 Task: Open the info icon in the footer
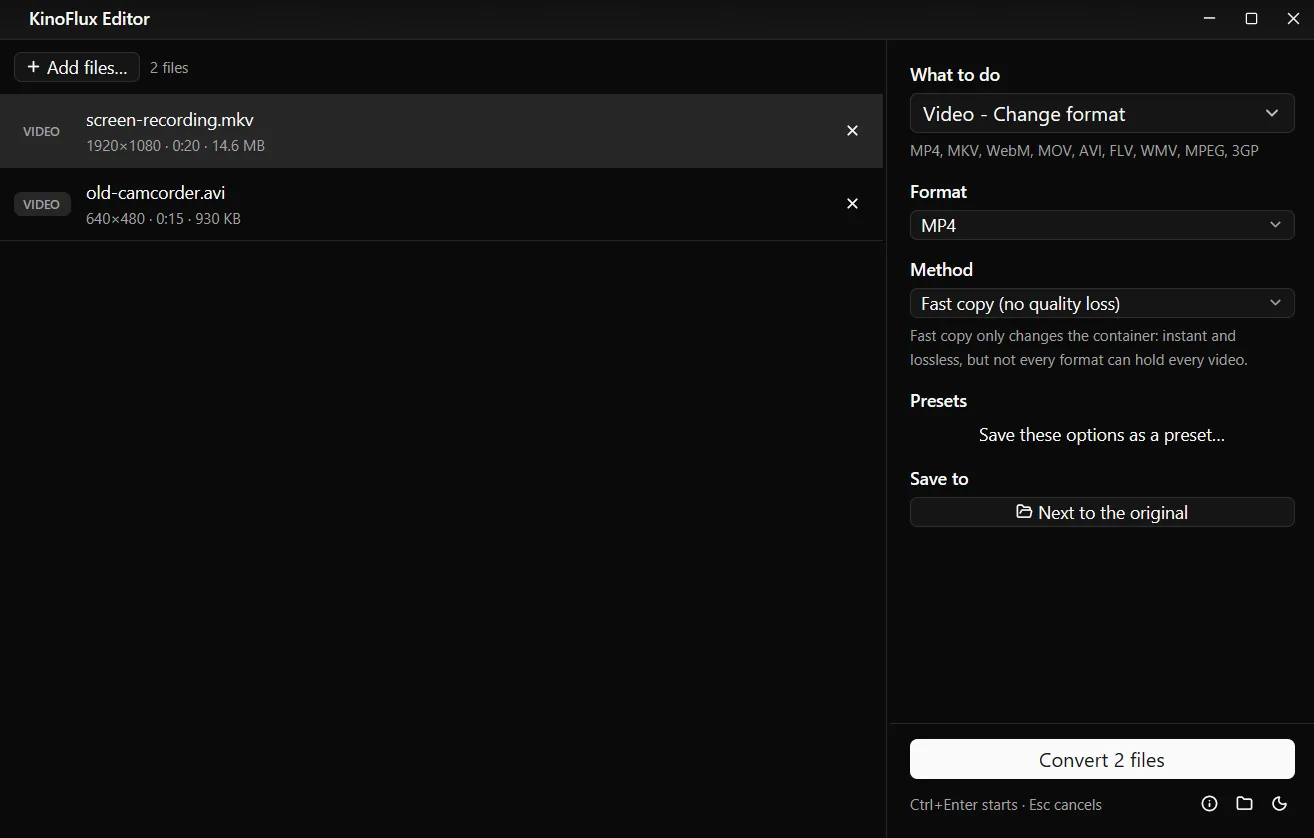click(1209, 804)
